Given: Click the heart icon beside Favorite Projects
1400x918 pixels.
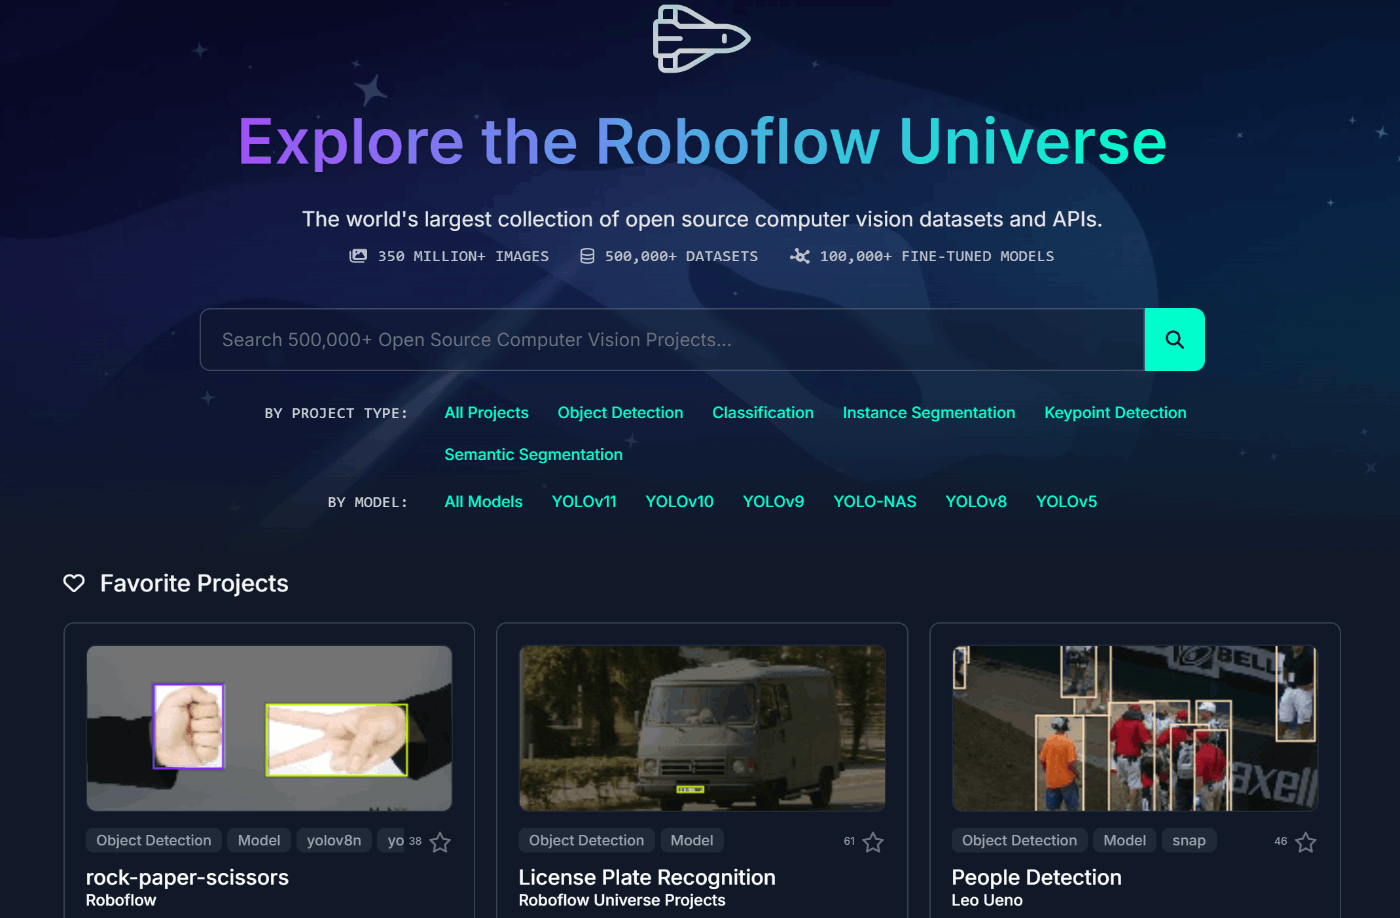Looking at the screenshot, I should pyautogui.click(x=74, y=583).
